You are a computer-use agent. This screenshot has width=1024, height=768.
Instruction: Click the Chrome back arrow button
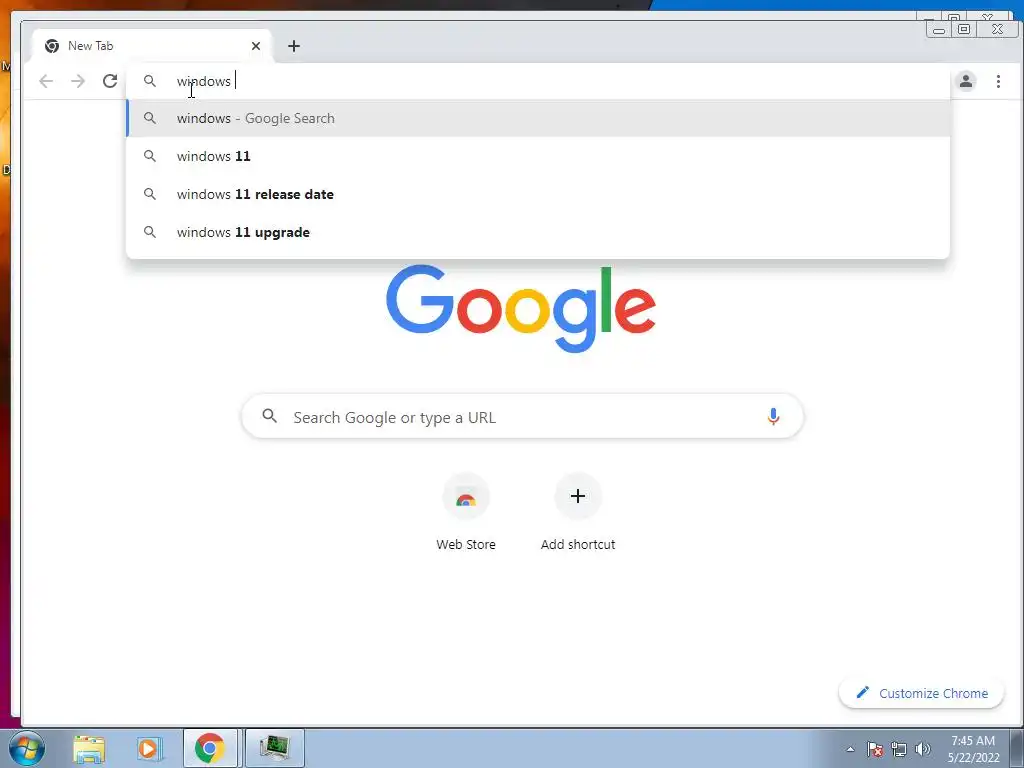46,81
